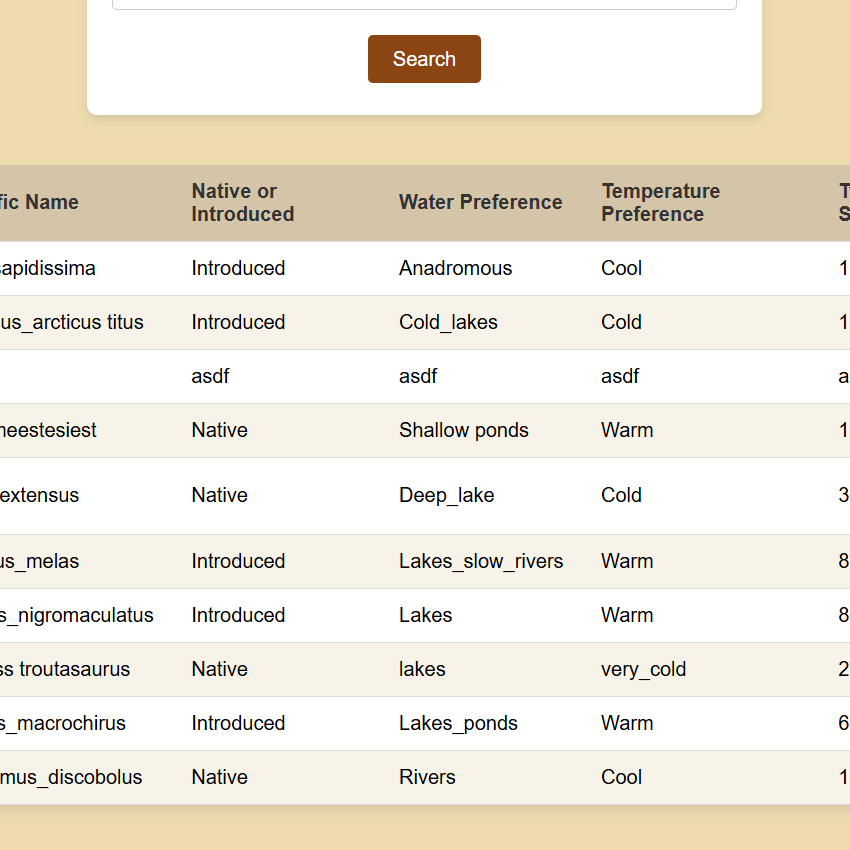
Task: Click the scientific name ending in _nigromaculatus
Action: (77, 615)
